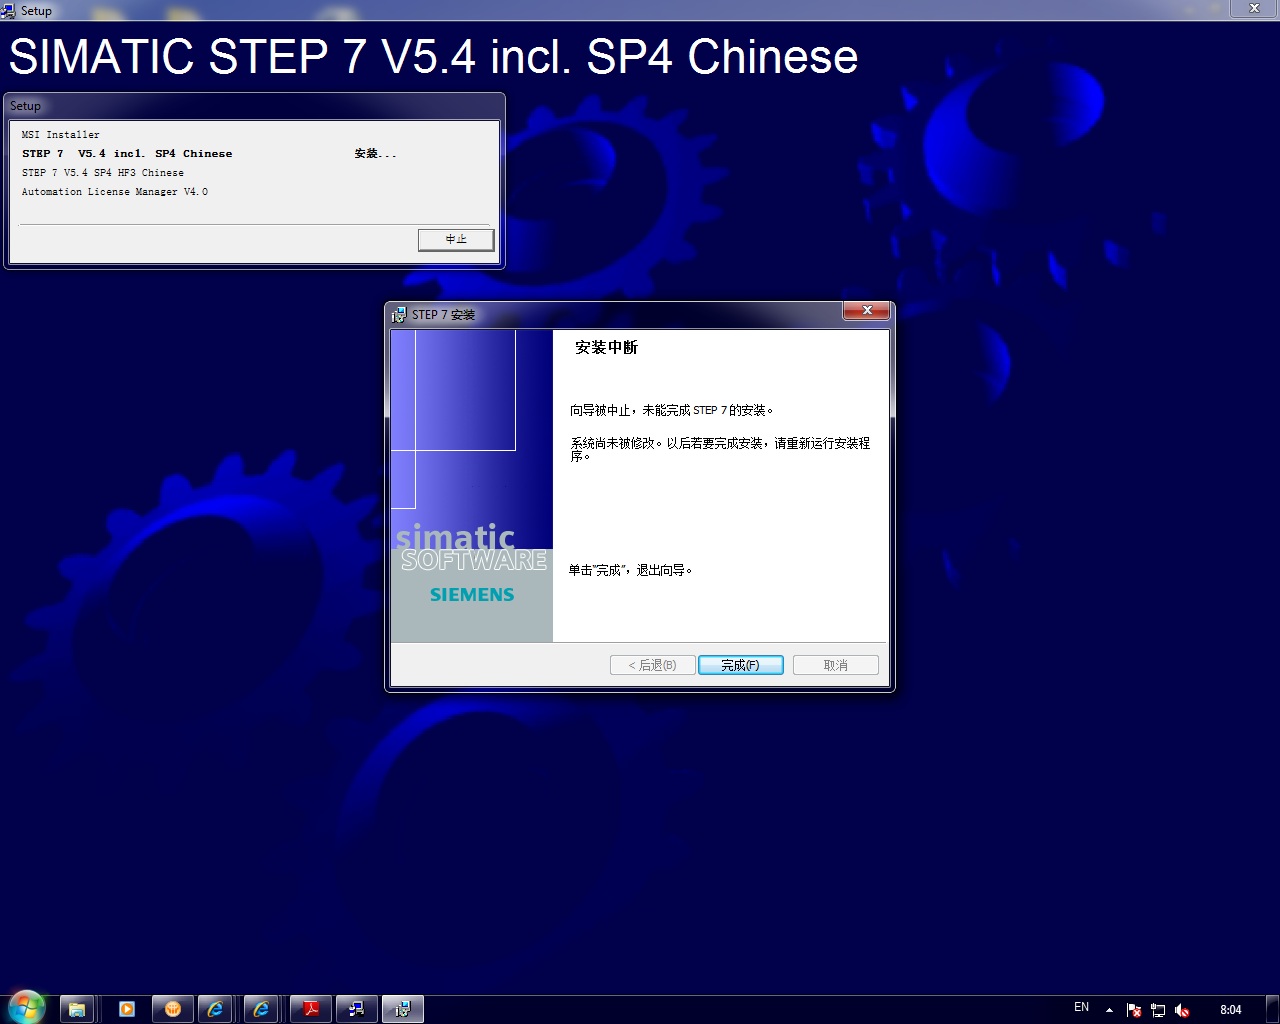Image resolution: width=1280 pixels, height=1024 pixels.
Task: Close the full-screen Setup window
Action: click(1254, 8)
